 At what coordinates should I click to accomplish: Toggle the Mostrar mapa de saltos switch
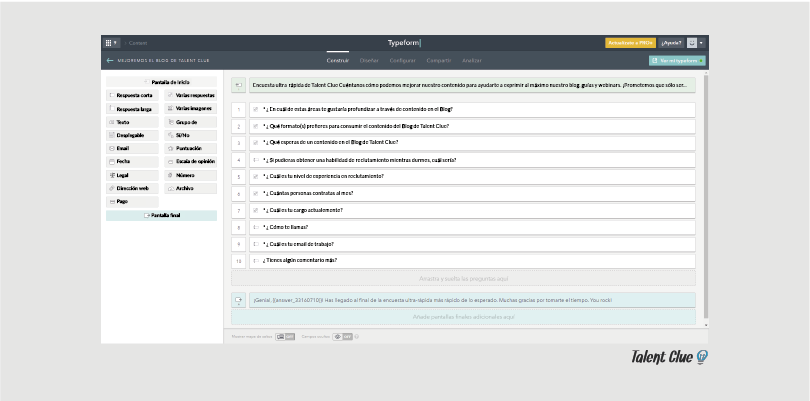(285, 337)
